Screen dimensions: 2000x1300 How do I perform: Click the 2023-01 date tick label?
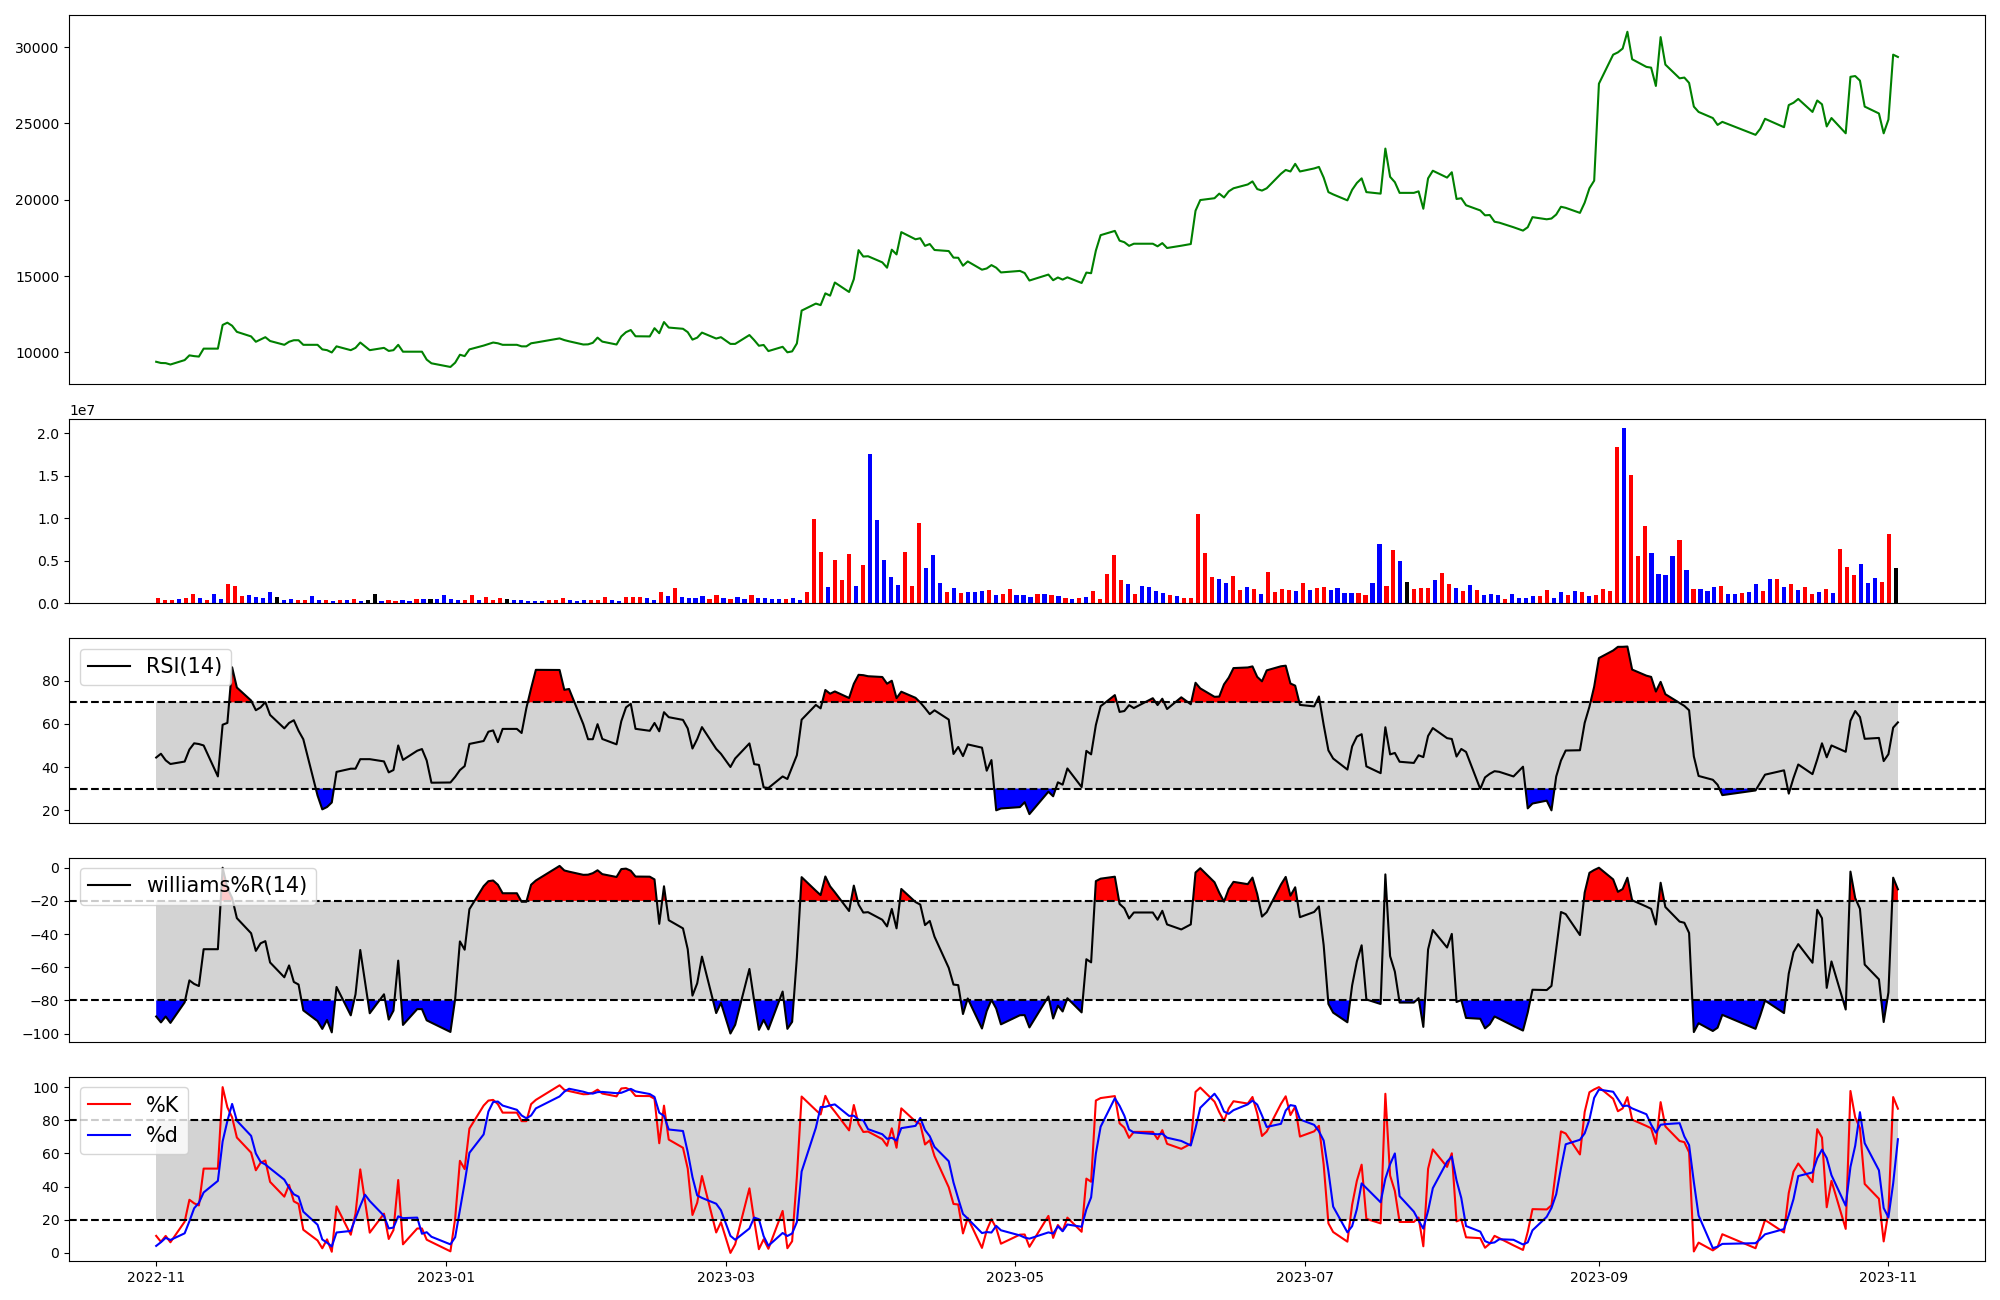[x=446, y=1277]
